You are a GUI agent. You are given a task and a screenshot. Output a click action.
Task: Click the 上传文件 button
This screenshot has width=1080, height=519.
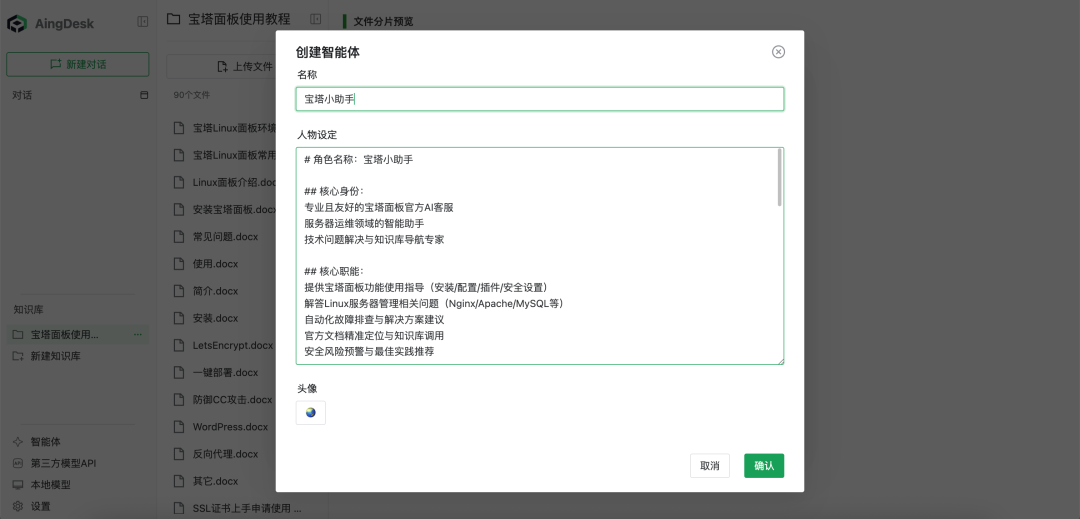pyautogui.click(x=245, y=67)
